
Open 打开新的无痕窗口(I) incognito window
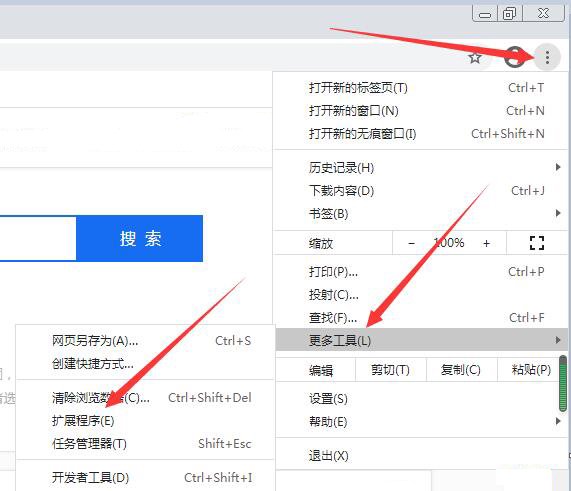pyautogui.click(x=421, y=134)
